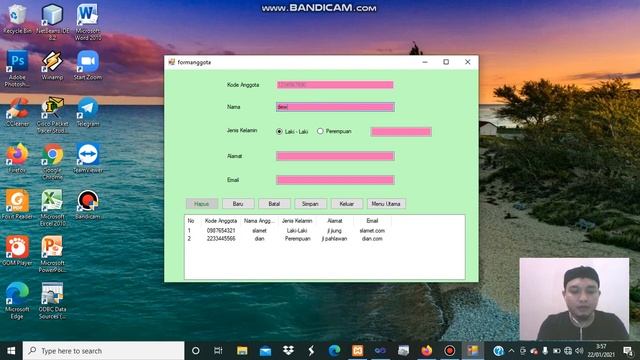
Task: Click the taskbar clock showing 22/01/2021
Action: coord(601,351)
